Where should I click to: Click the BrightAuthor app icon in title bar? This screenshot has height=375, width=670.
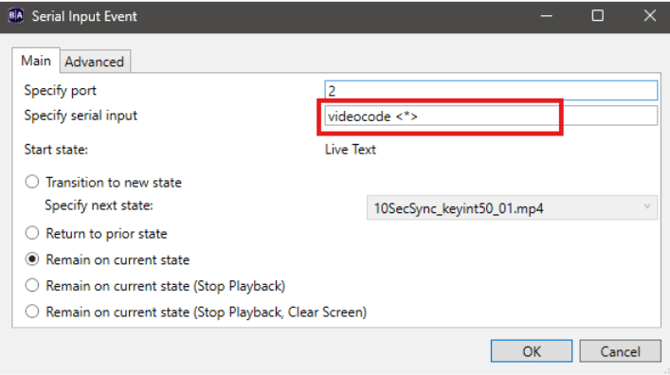click(16, 16)
